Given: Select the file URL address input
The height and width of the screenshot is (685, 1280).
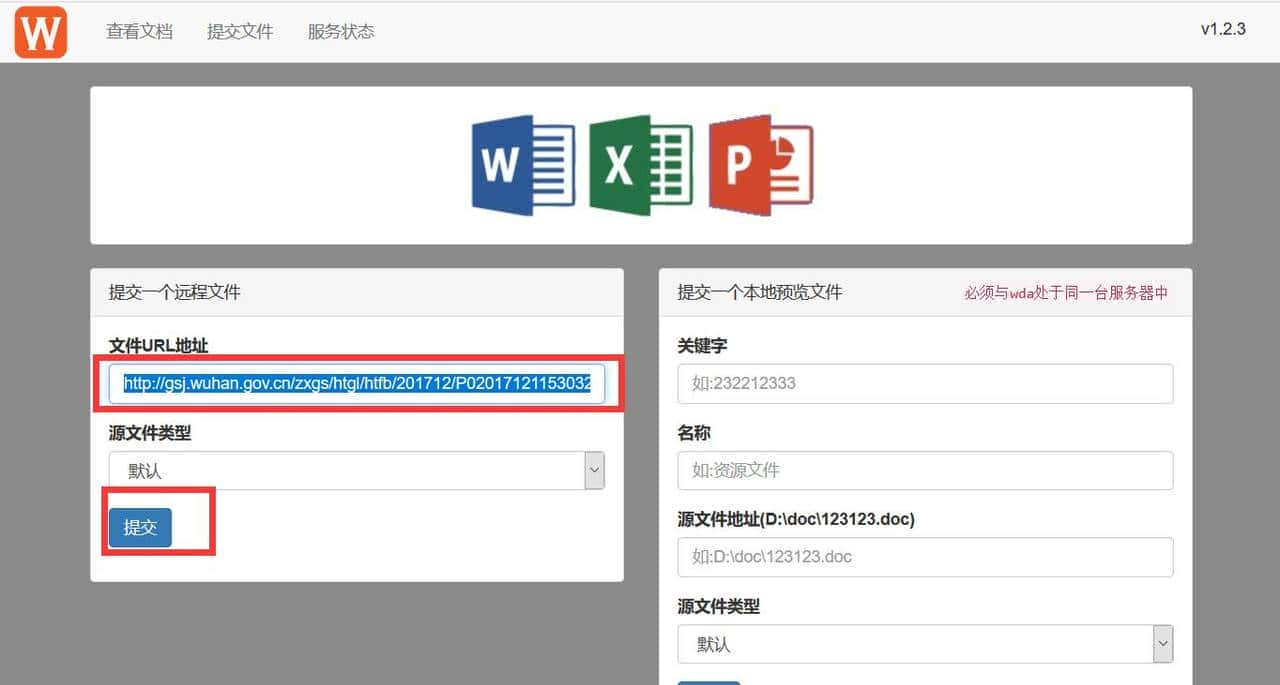Looking at the screenshot, I should click(x=355, y=384).
